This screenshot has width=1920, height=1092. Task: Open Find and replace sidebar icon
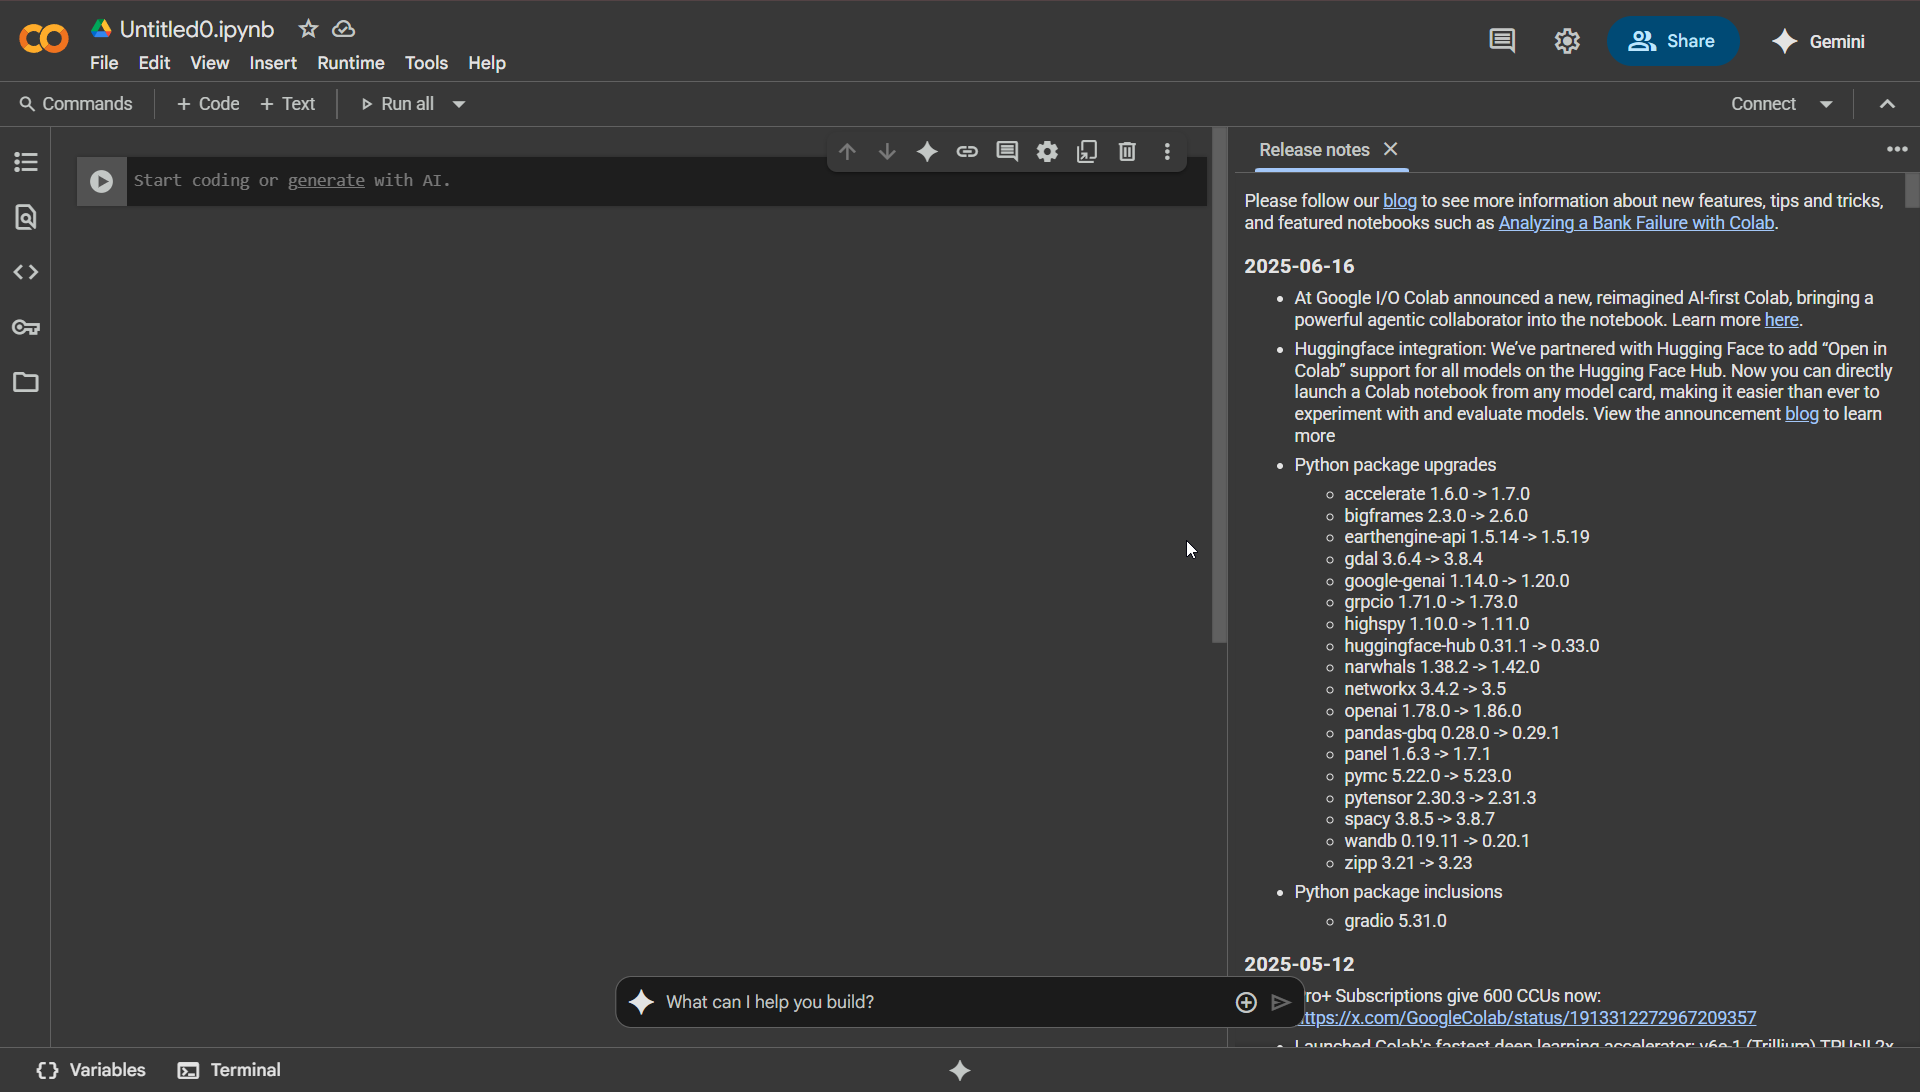click(26, 217)
